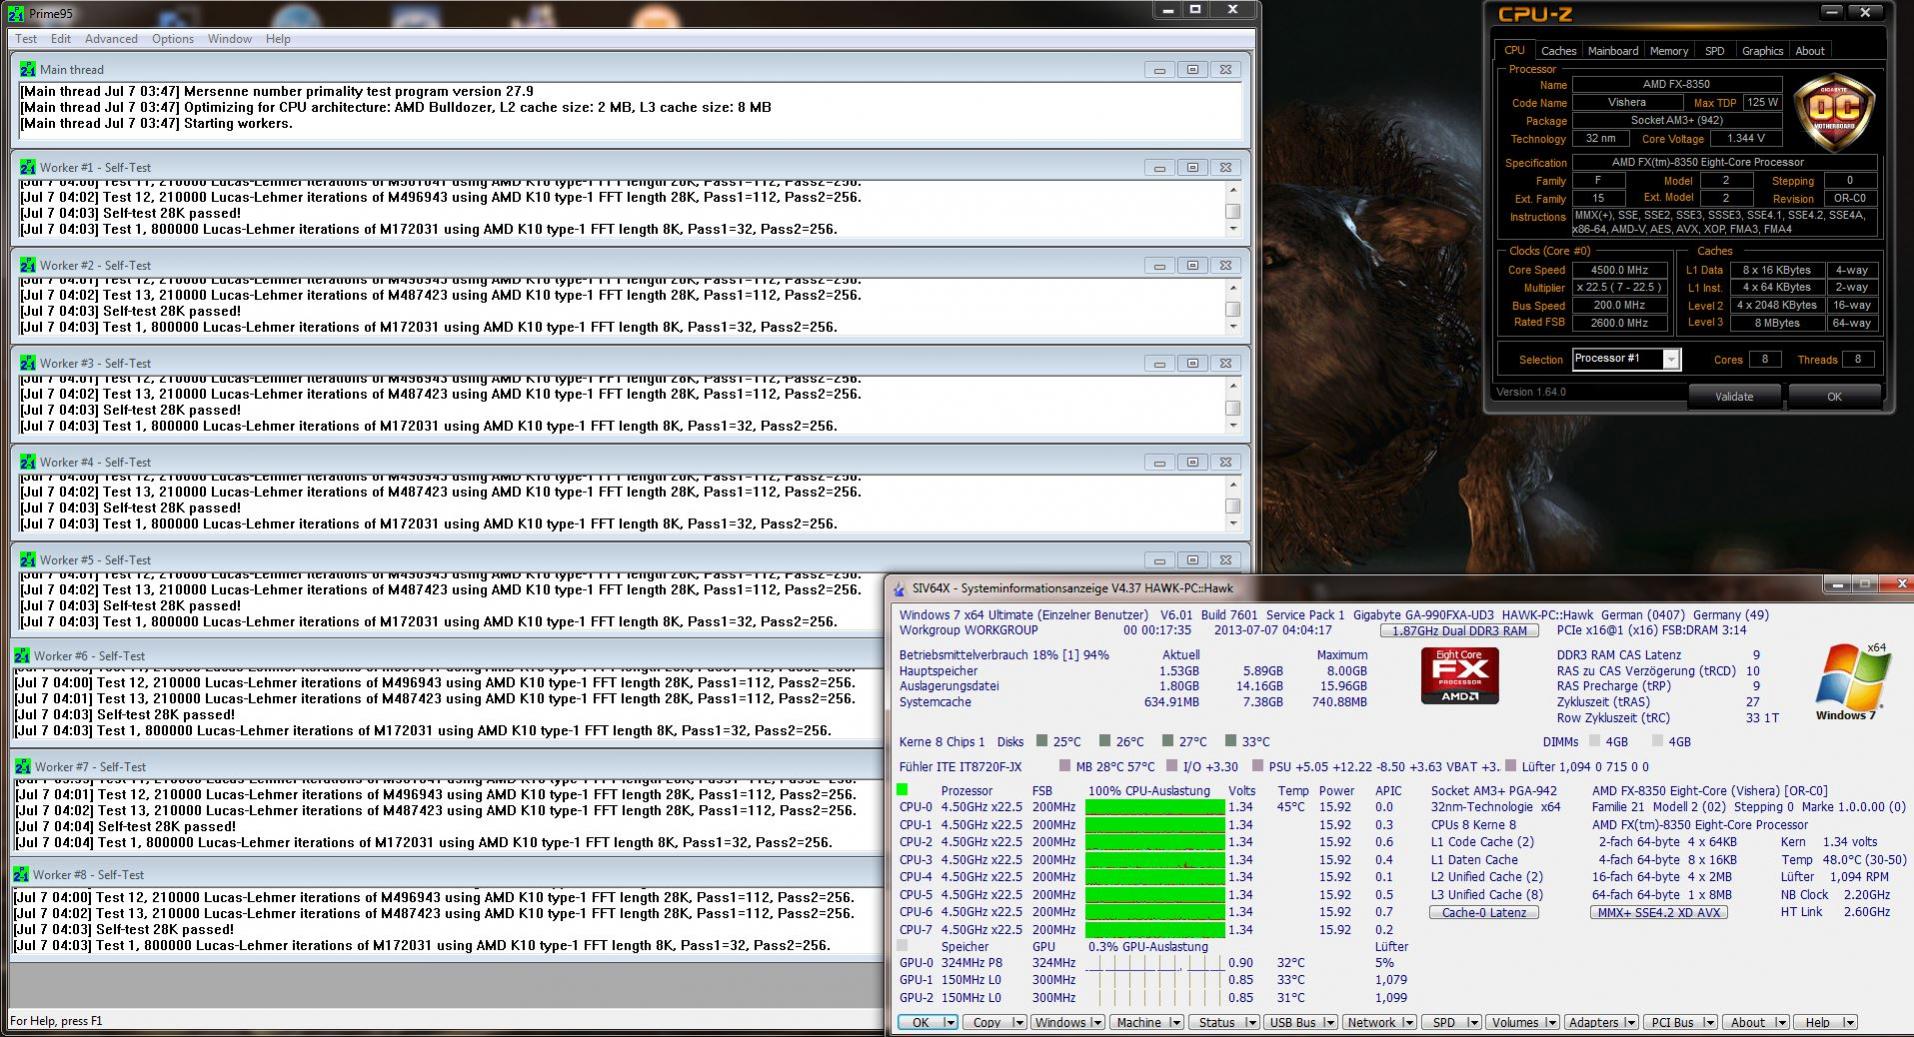
Task: Click the Cache-0 Latenz button in SIV
Action: tap(1484, 912)
